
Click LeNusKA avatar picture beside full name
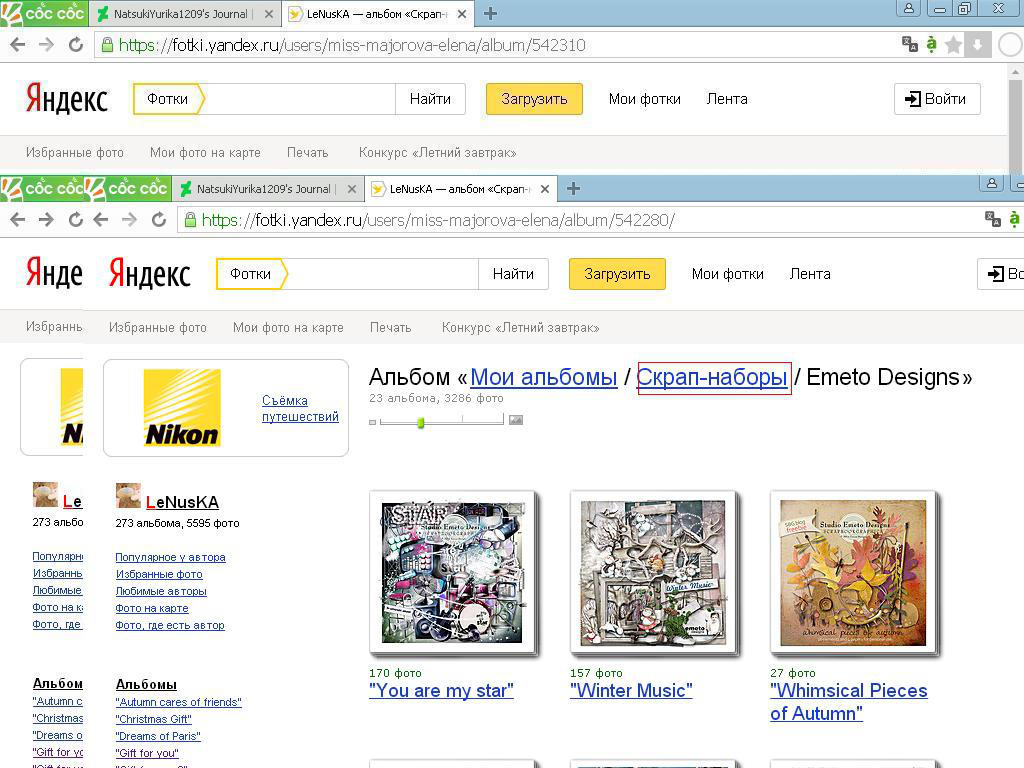128,495
